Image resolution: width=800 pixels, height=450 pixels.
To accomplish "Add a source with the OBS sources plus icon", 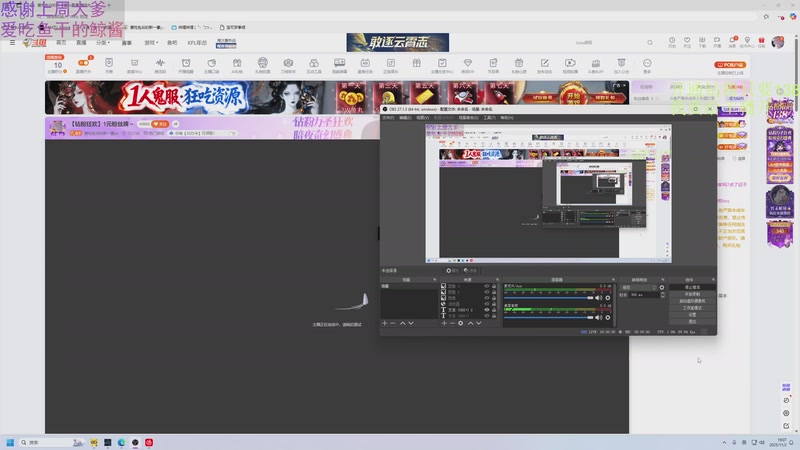I will pyautogui.click(x=444, y=323).
